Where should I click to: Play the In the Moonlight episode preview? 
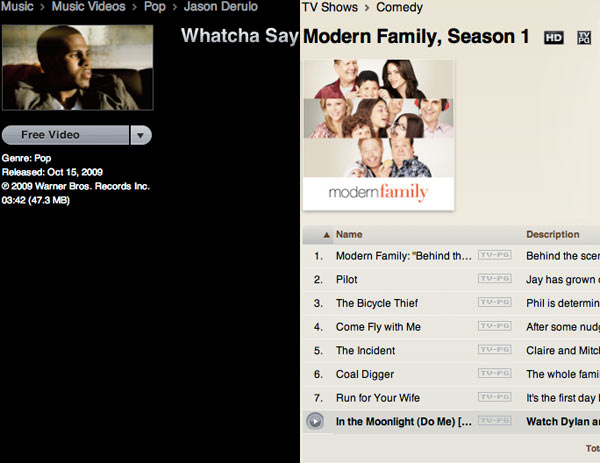(x=315, y=422)
